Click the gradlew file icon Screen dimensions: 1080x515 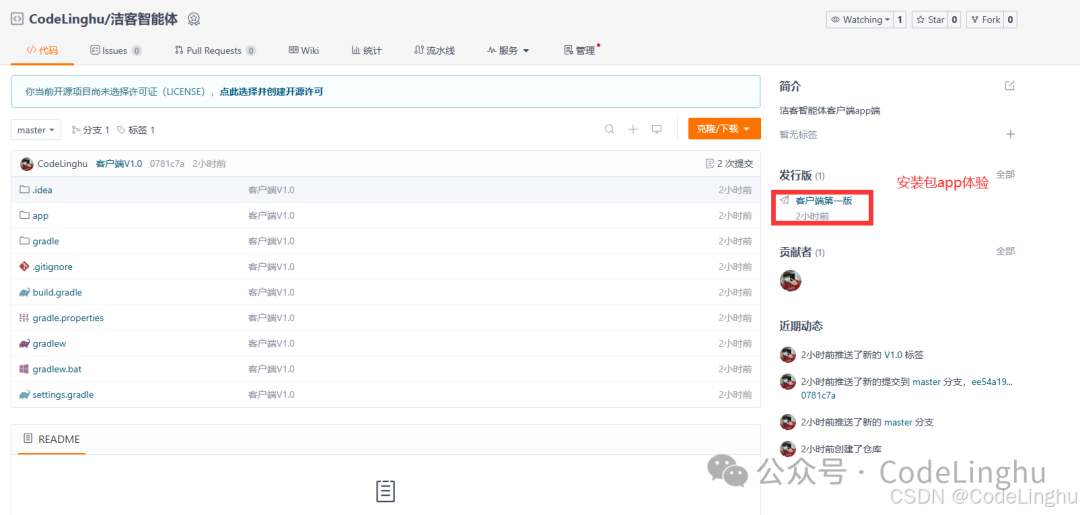pos(25,343)
